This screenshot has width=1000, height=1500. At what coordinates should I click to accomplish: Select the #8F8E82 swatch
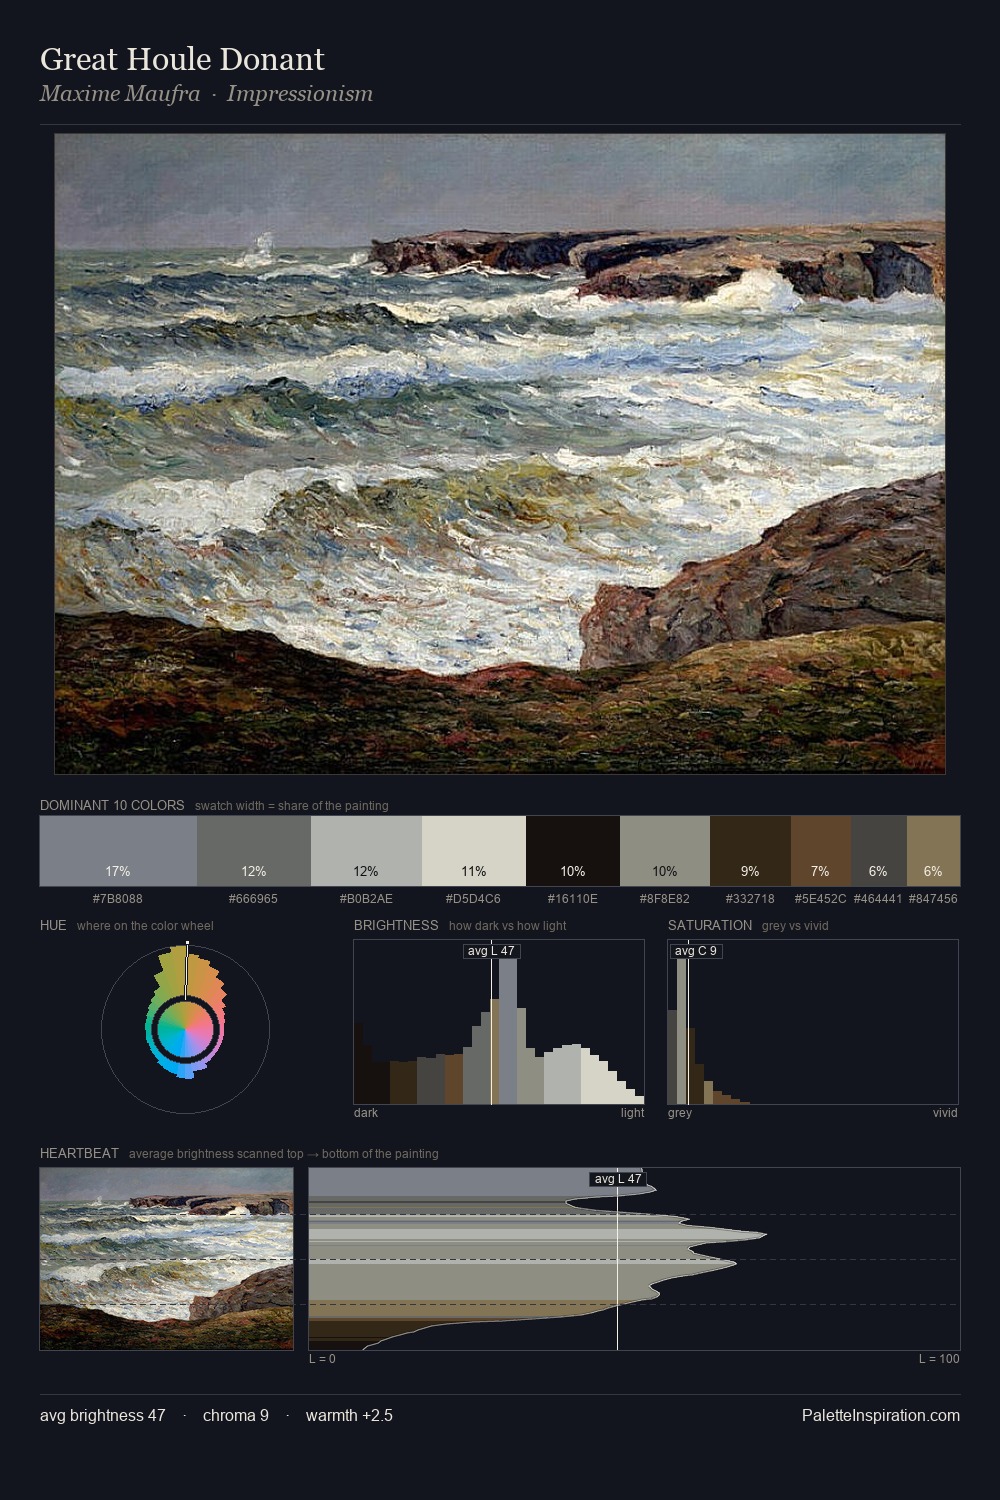pyautogui.click(x=665, y=851)
